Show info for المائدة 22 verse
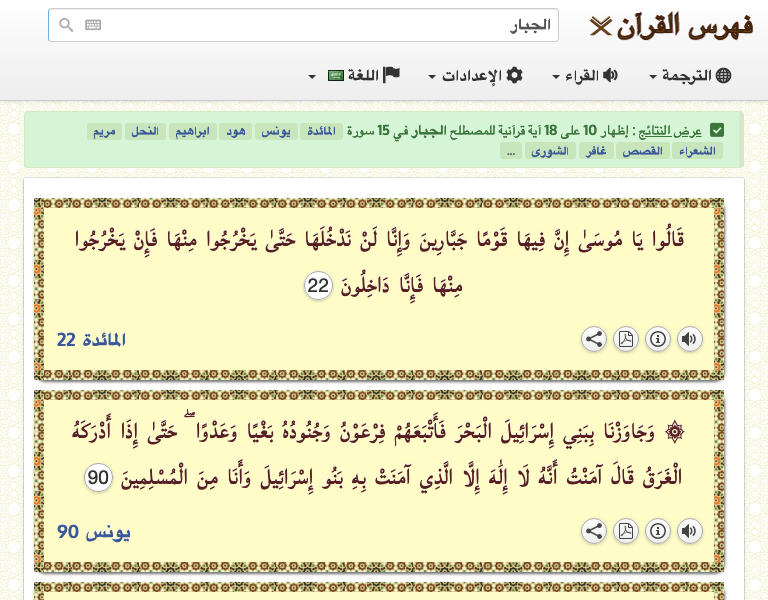The width and height of the screenshot is (768, 600). click(x=658, y=339)
